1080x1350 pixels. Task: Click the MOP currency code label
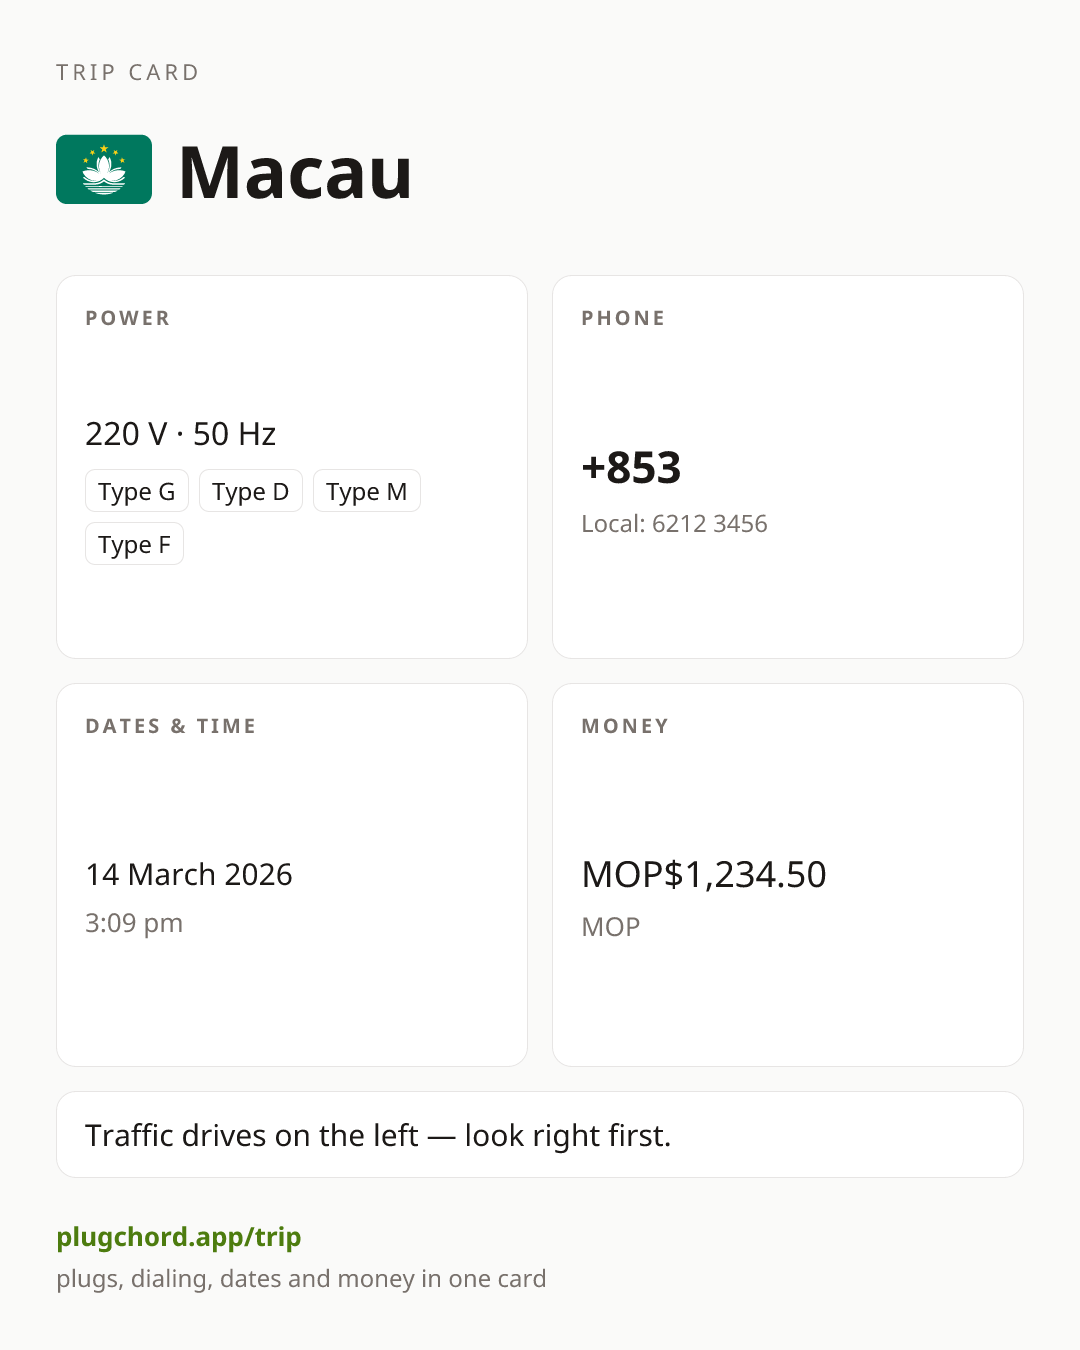coord(611,927)
